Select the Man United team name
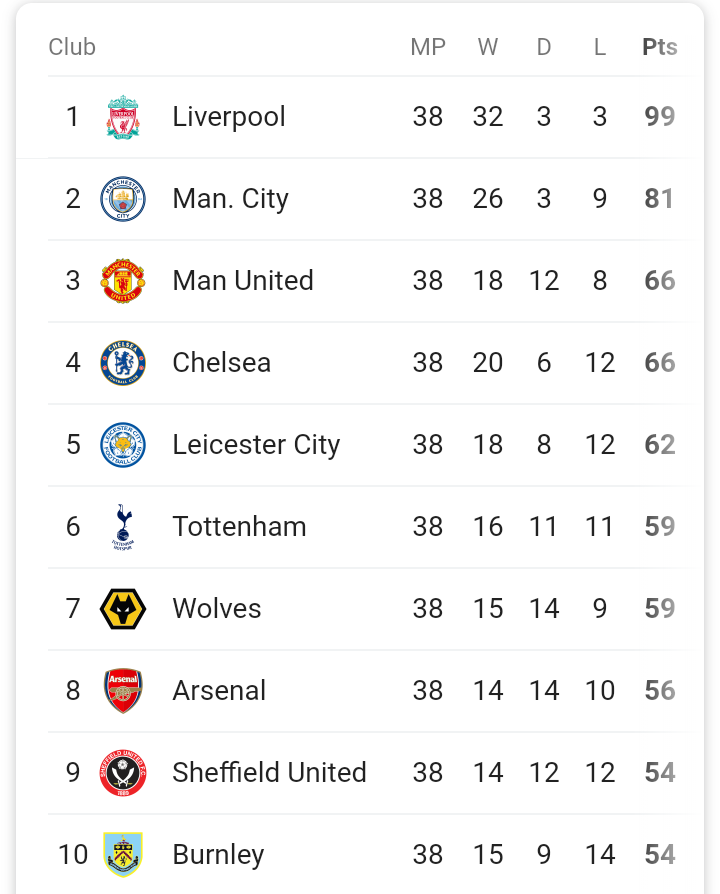 243,281
